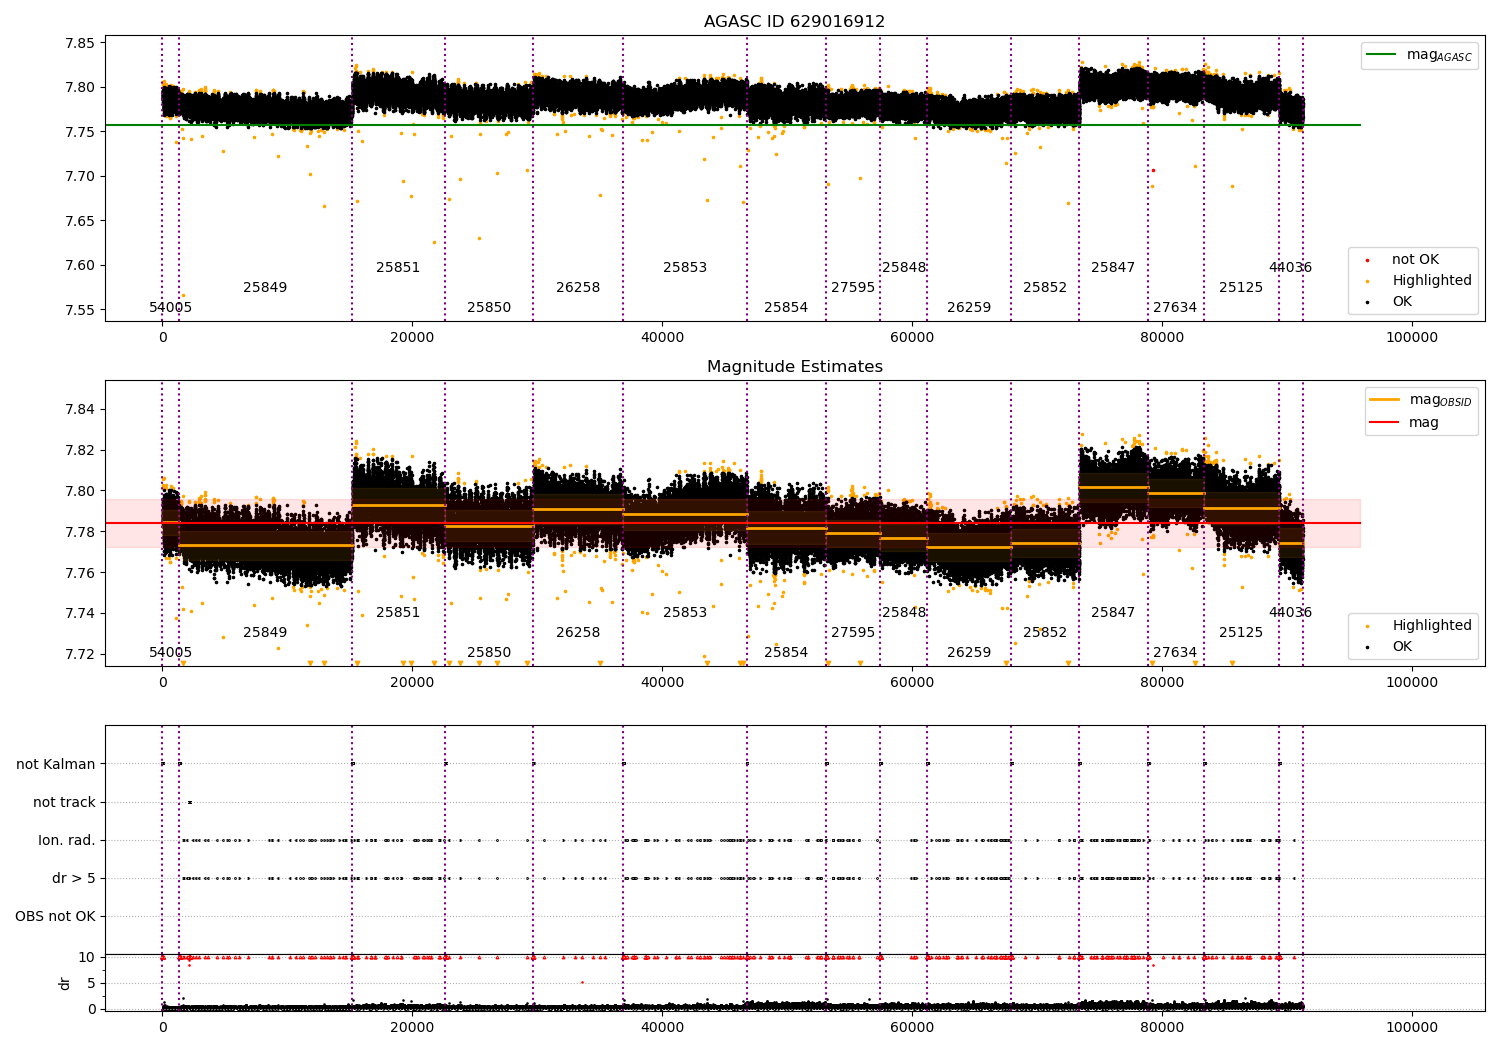This screenshot has height=1050, width=1500.
Task: Click obsid label 44036 in the AGASC ID panel
Action: coord(1290,268)
